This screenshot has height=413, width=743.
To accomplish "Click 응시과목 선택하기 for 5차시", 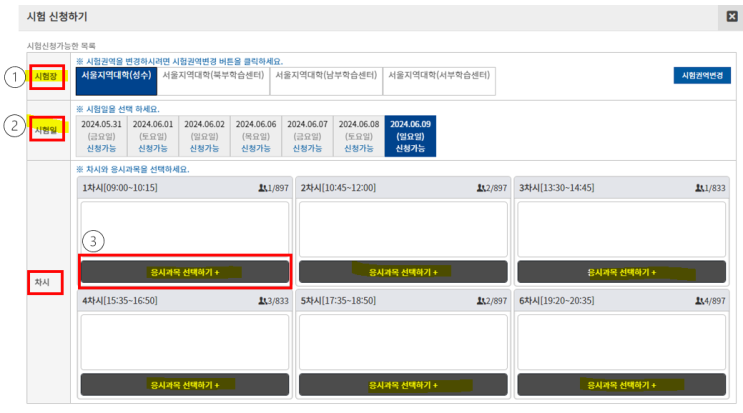I will coord(403,385).
